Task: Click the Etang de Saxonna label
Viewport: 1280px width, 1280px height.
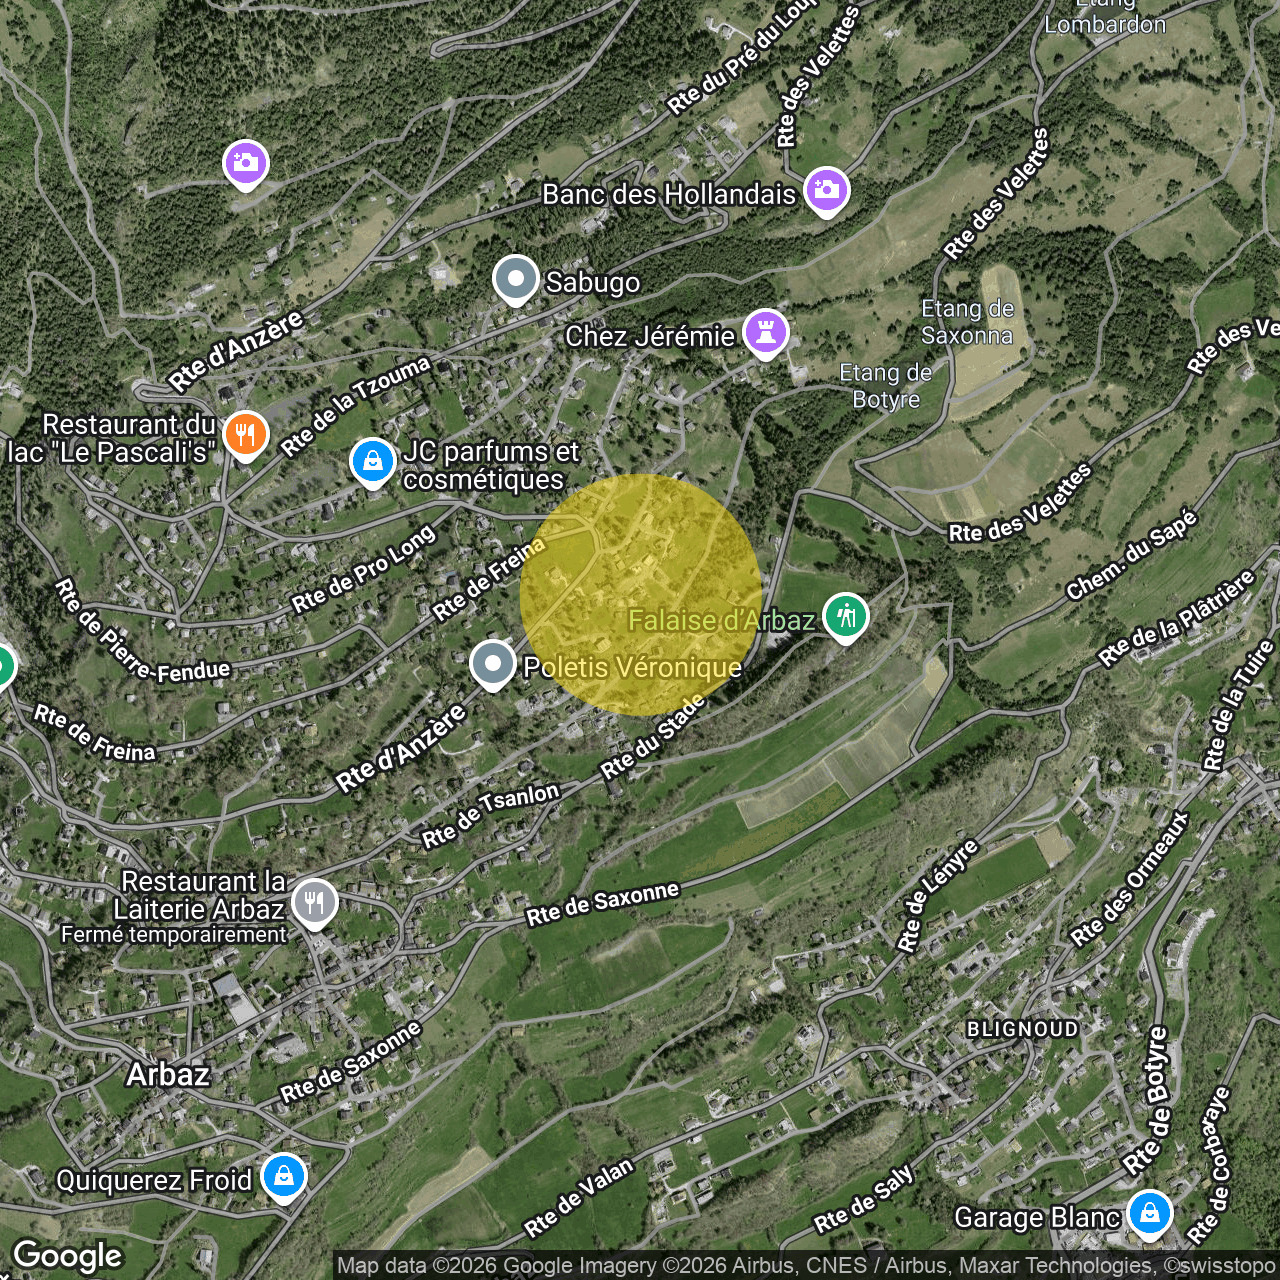Action: tap(967, 322)
